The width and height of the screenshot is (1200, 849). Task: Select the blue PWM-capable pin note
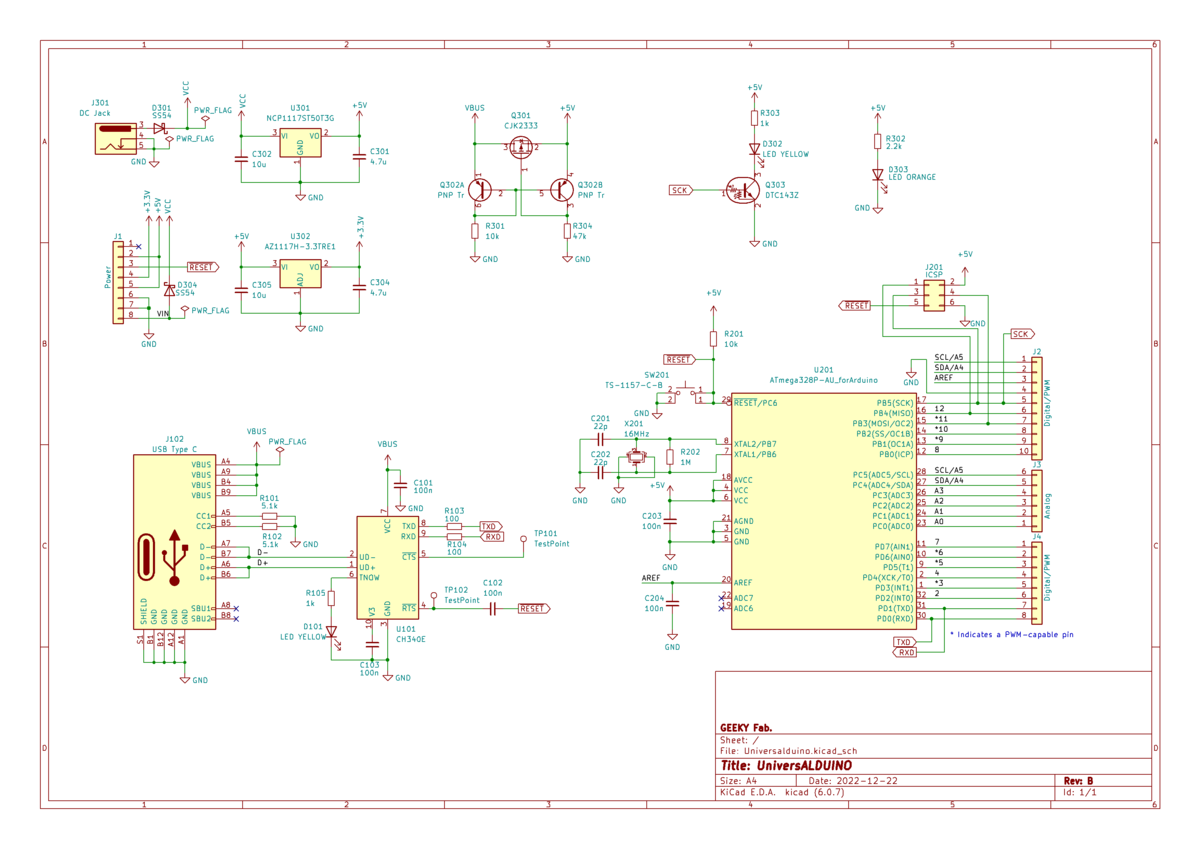[1011, 634]
